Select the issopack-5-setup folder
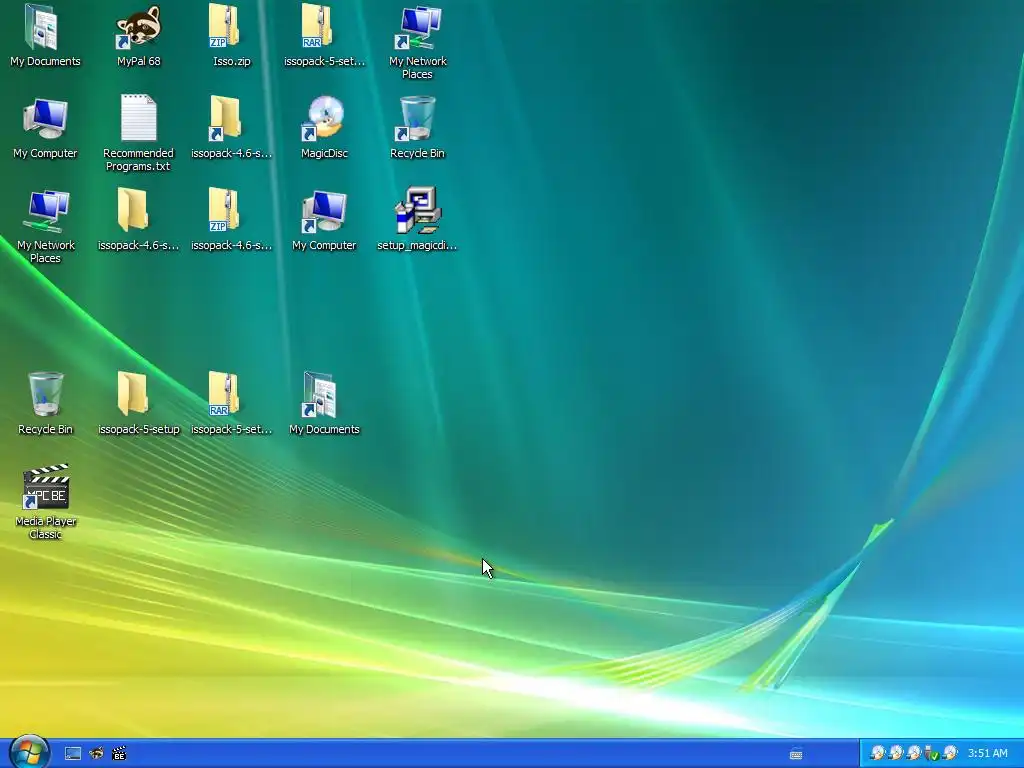The image size is (1024, 768). coord(138,404)
